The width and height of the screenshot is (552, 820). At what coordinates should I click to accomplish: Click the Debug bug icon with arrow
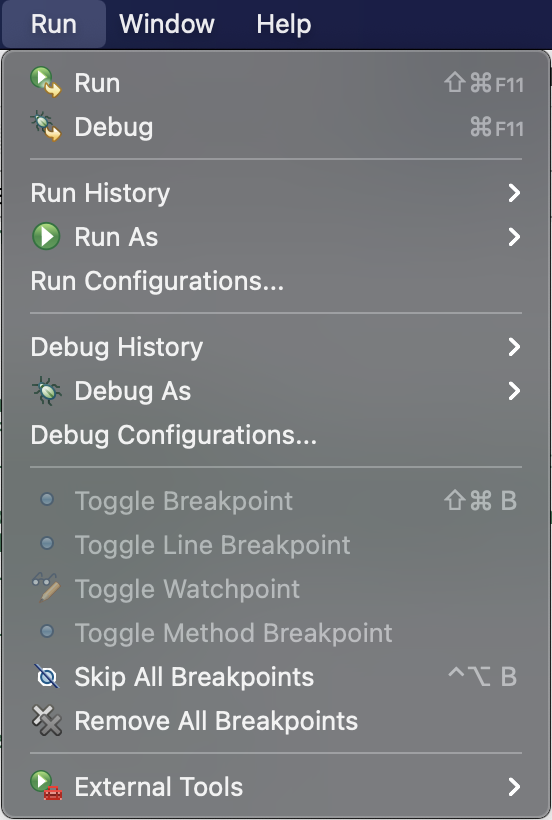pos(46,127)
